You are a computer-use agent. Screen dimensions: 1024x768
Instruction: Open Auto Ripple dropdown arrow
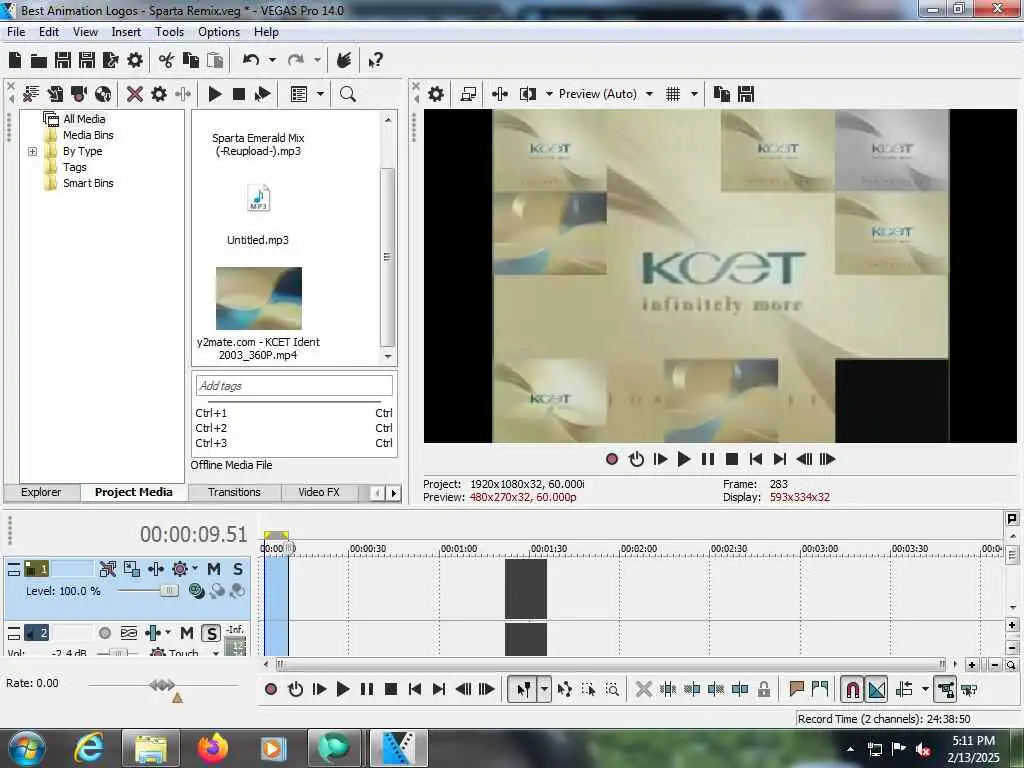[925, 689]
